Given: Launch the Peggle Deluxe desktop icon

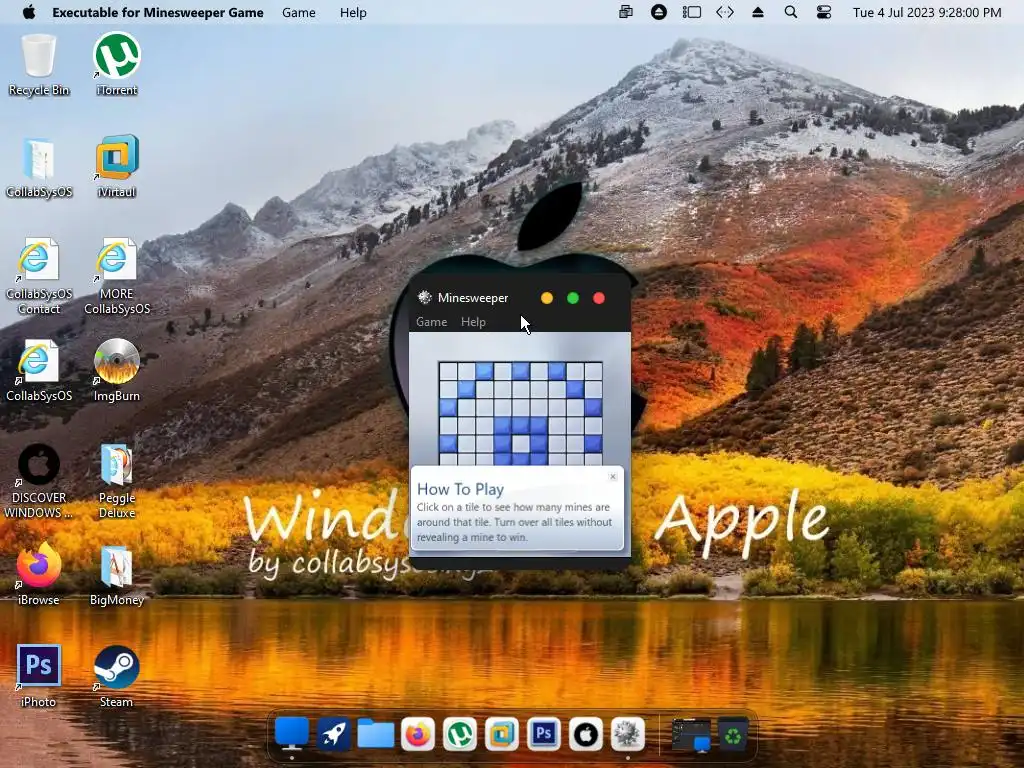Looking at the screenshot, I should 116,481.
